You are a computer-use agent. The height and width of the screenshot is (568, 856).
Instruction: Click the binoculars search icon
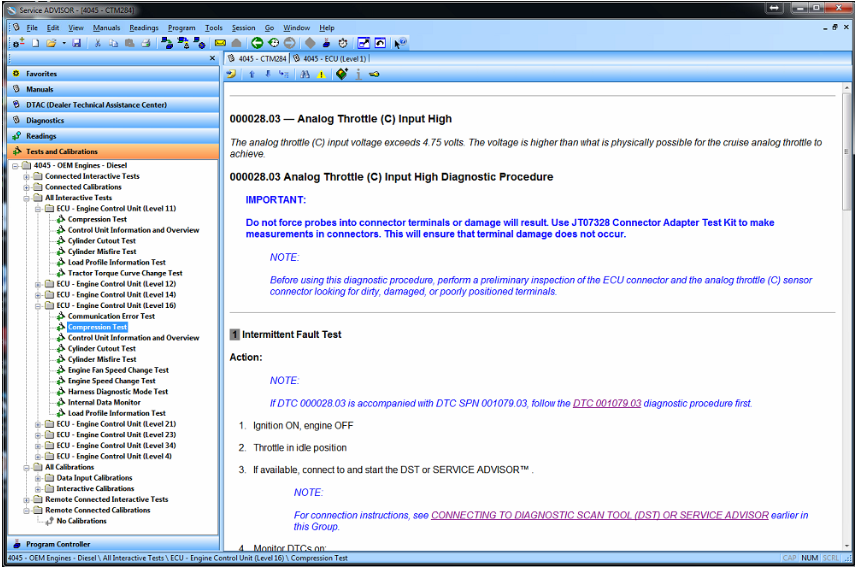pos(305,74)
